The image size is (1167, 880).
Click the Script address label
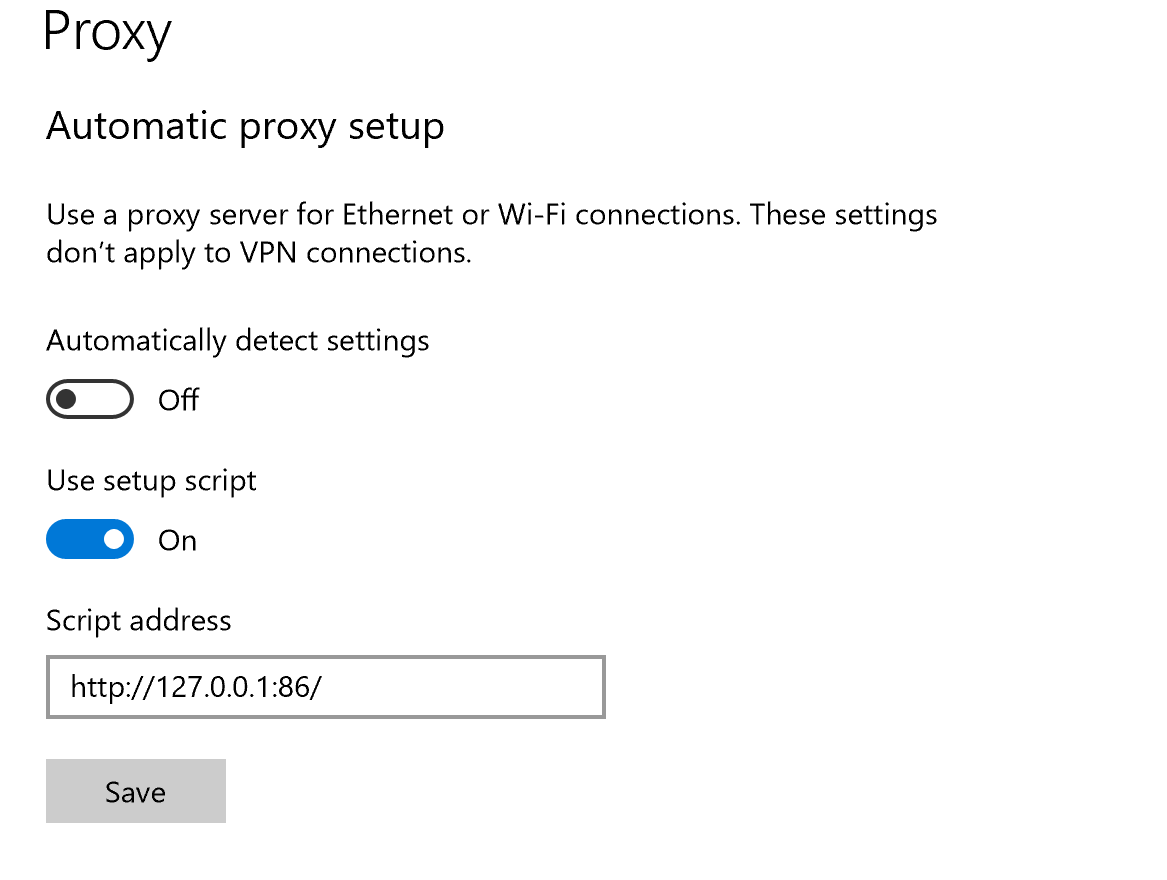[139, 621]
